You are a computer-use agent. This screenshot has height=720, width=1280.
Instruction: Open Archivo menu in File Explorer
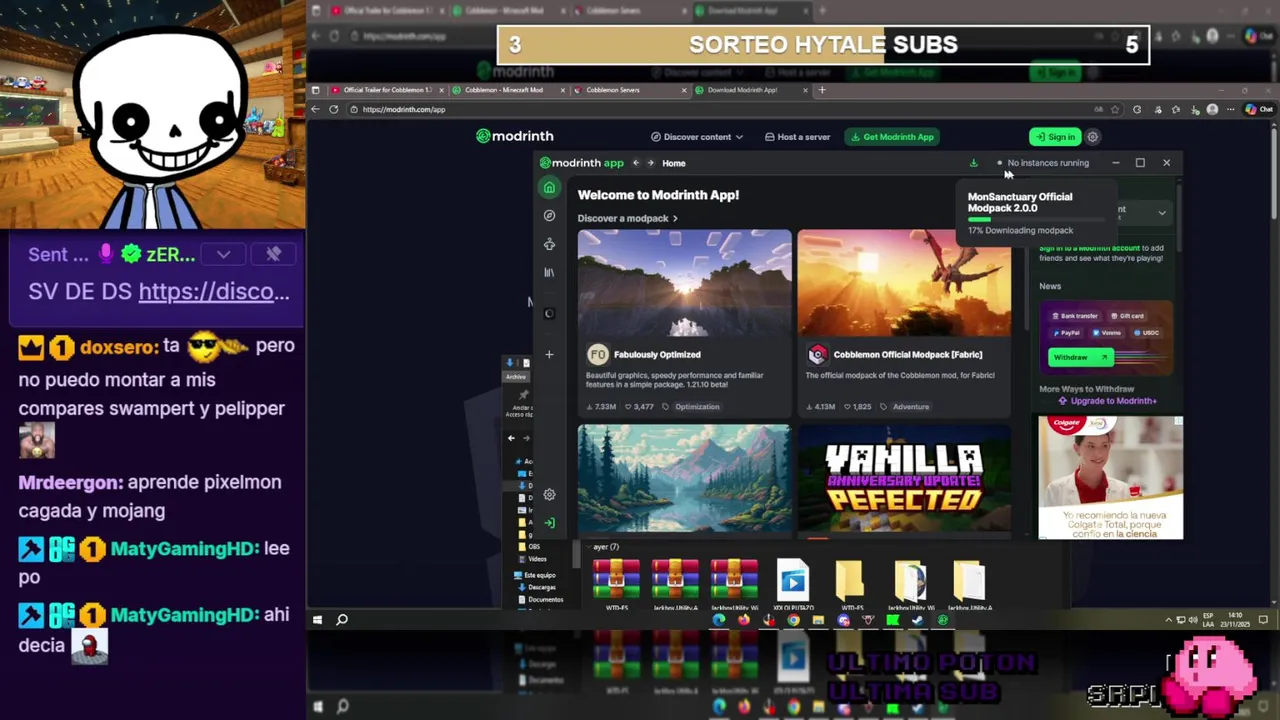tap(516, 377)
